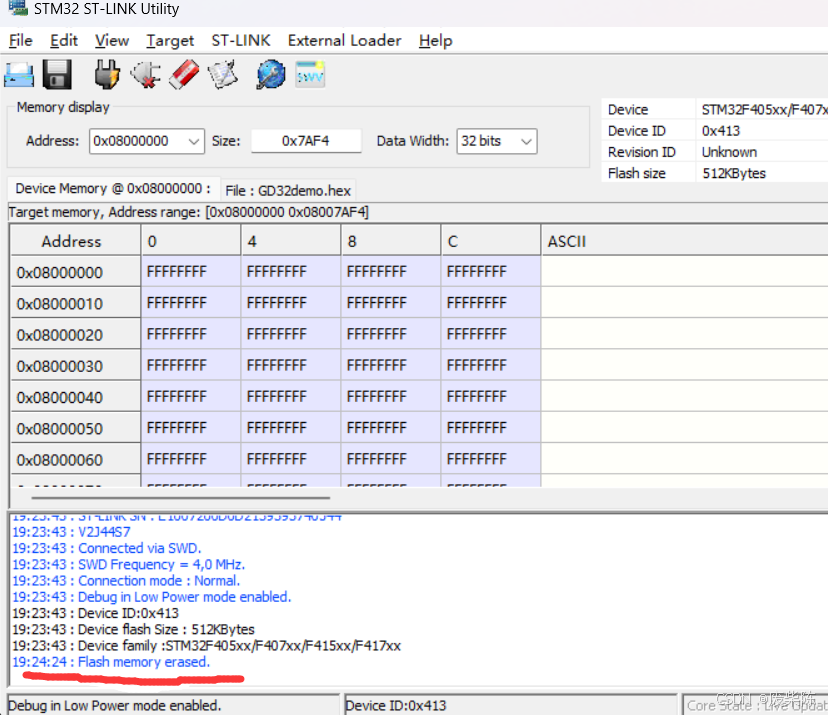
Task: Click FFFFFFFF cell in row 0x08000050 column 4
Action: click(291, 428)
